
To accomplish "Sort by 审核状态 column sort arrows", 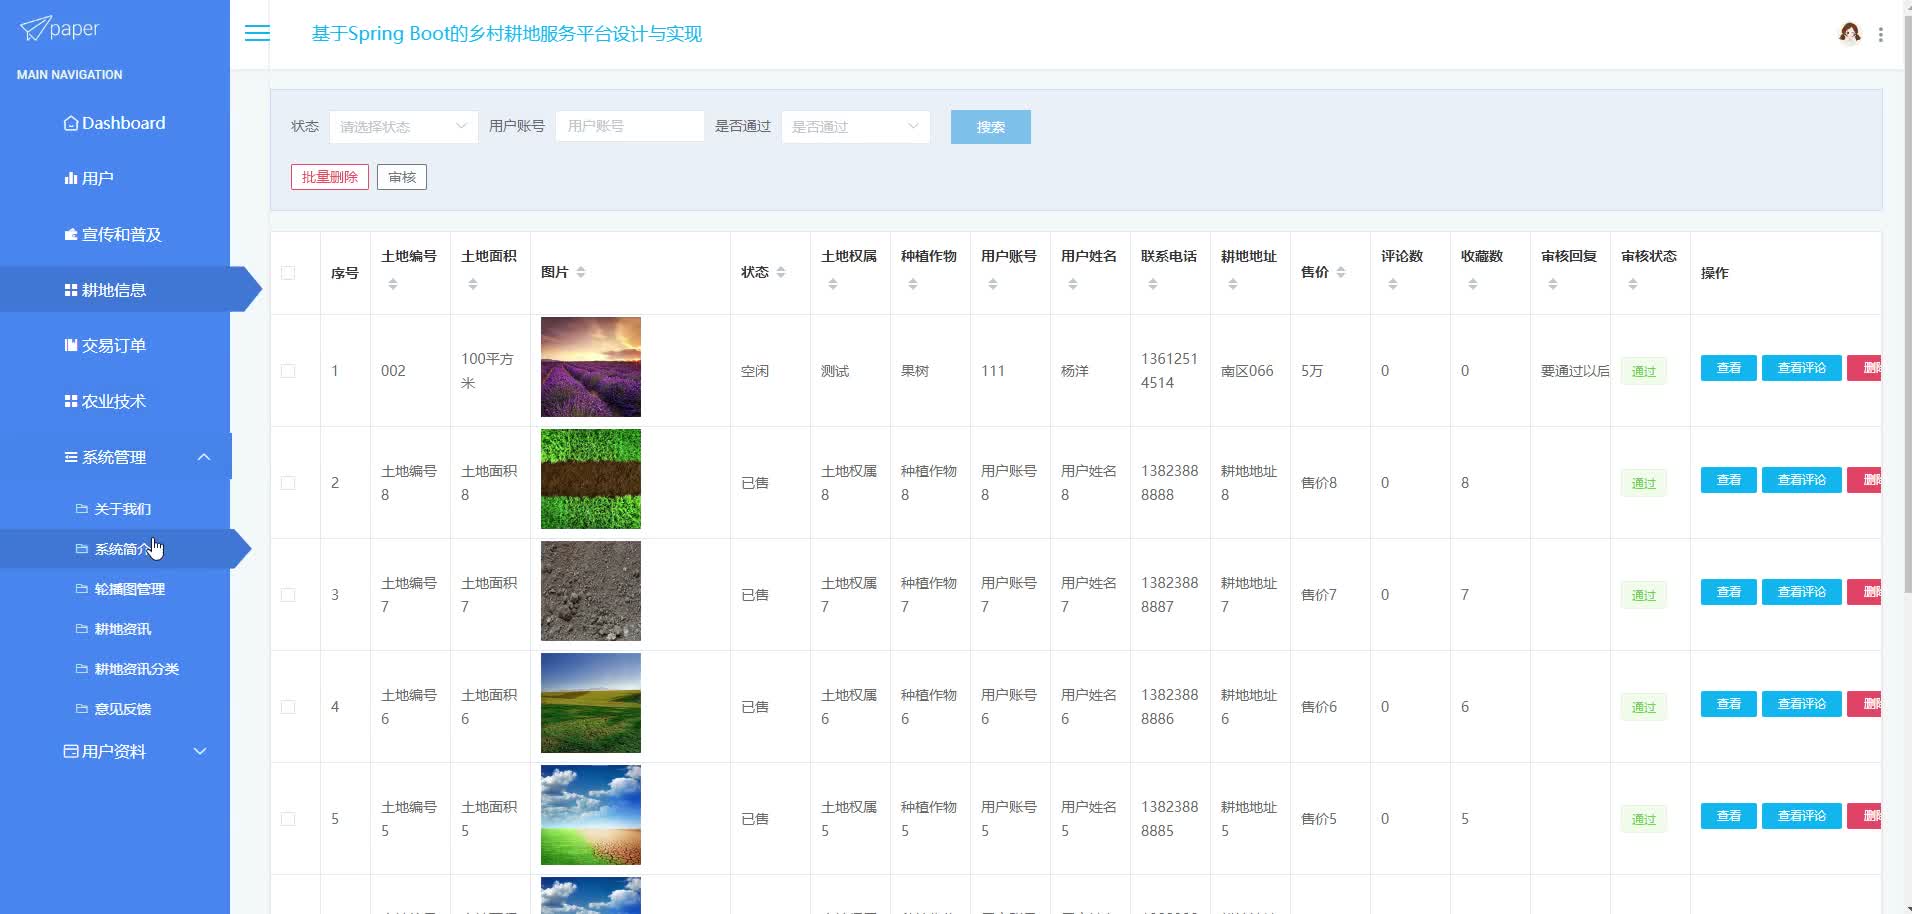I will (1633, 284).
